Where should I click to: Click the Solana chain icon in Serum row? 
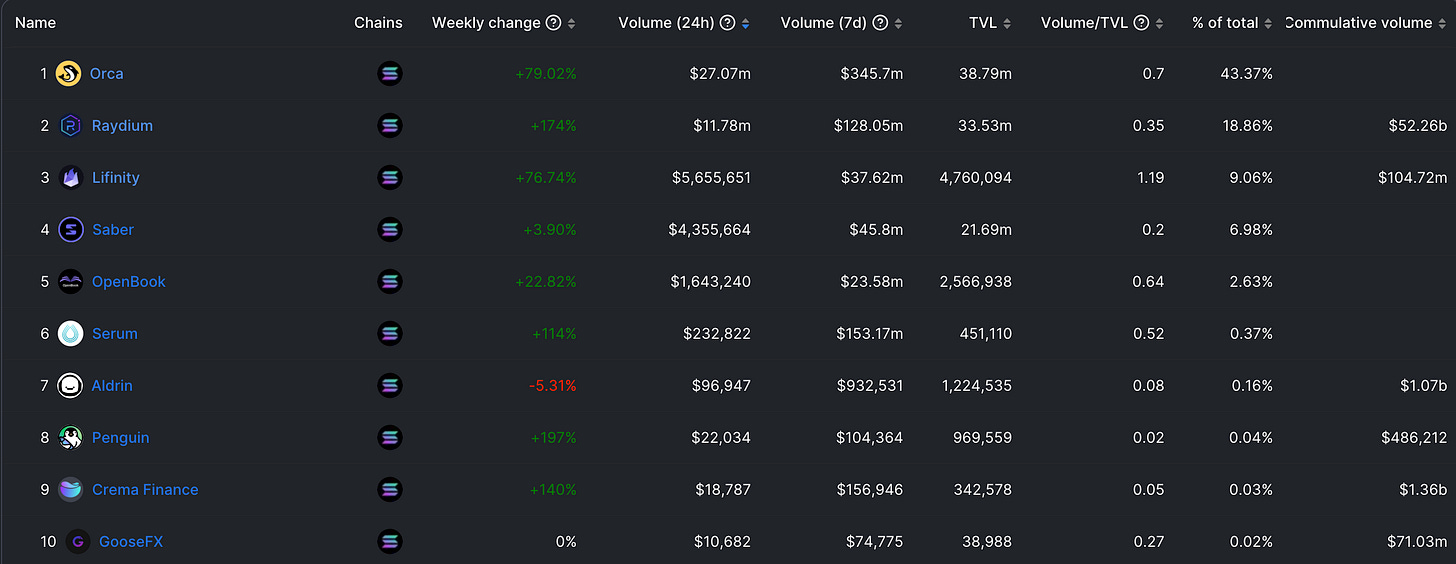390,333
